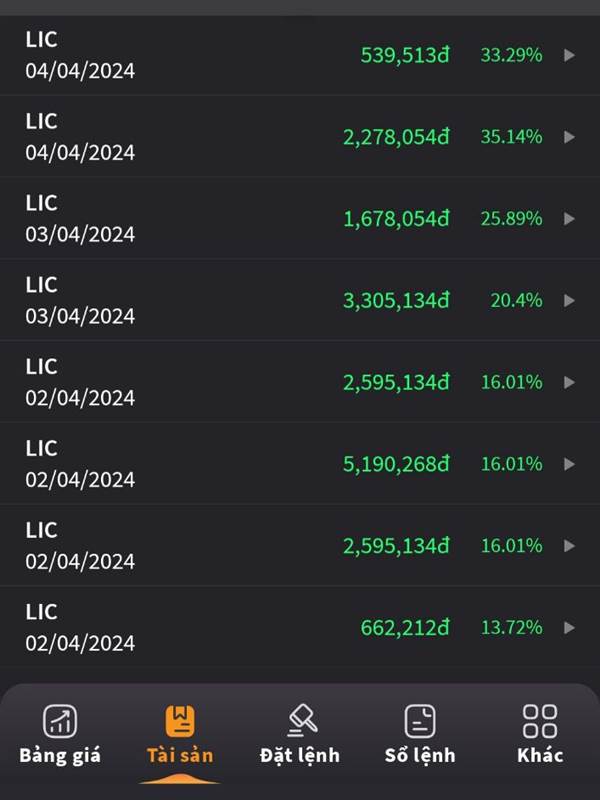Tap the Tài sản bookmark icon

(180, 721)
